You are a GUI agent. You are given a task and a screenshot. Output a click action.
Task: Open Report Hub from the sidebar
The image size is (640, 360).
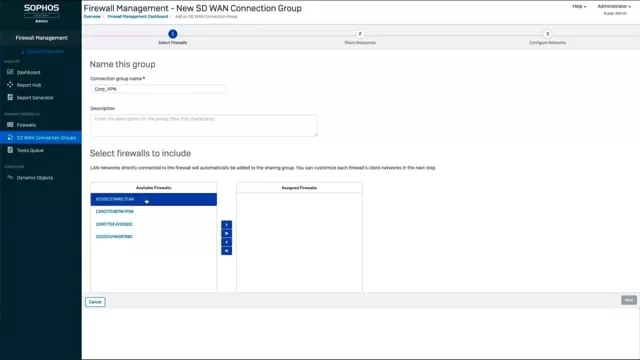29,85
